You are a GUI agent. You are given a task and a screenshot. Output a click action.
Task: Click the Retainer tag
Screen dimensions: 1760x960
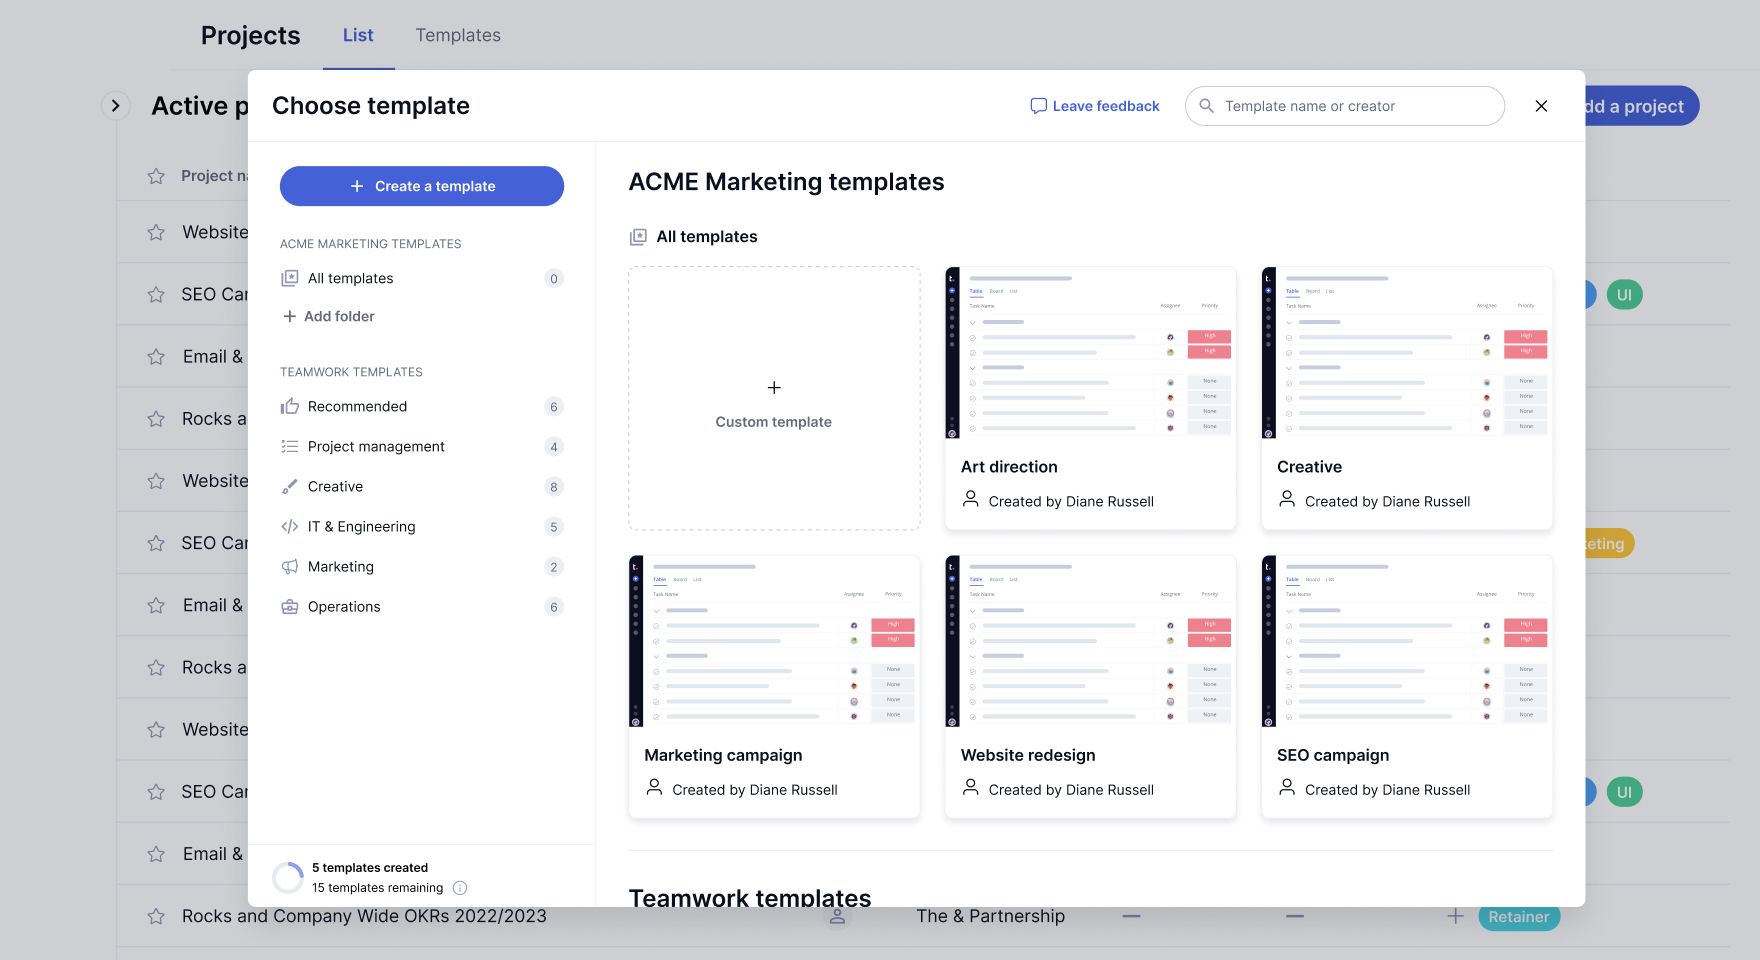1519,917
